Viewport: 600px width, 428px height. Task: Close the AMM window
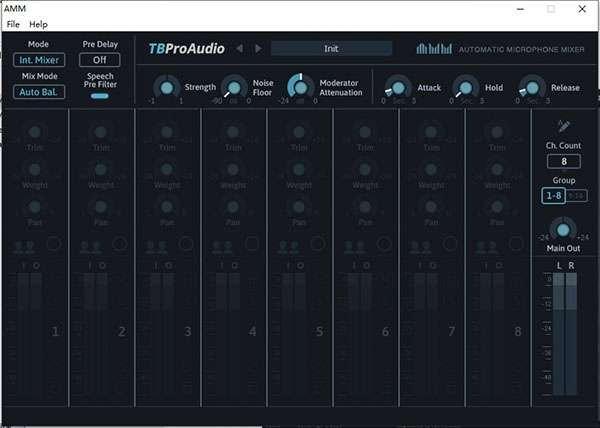(582, 9)
